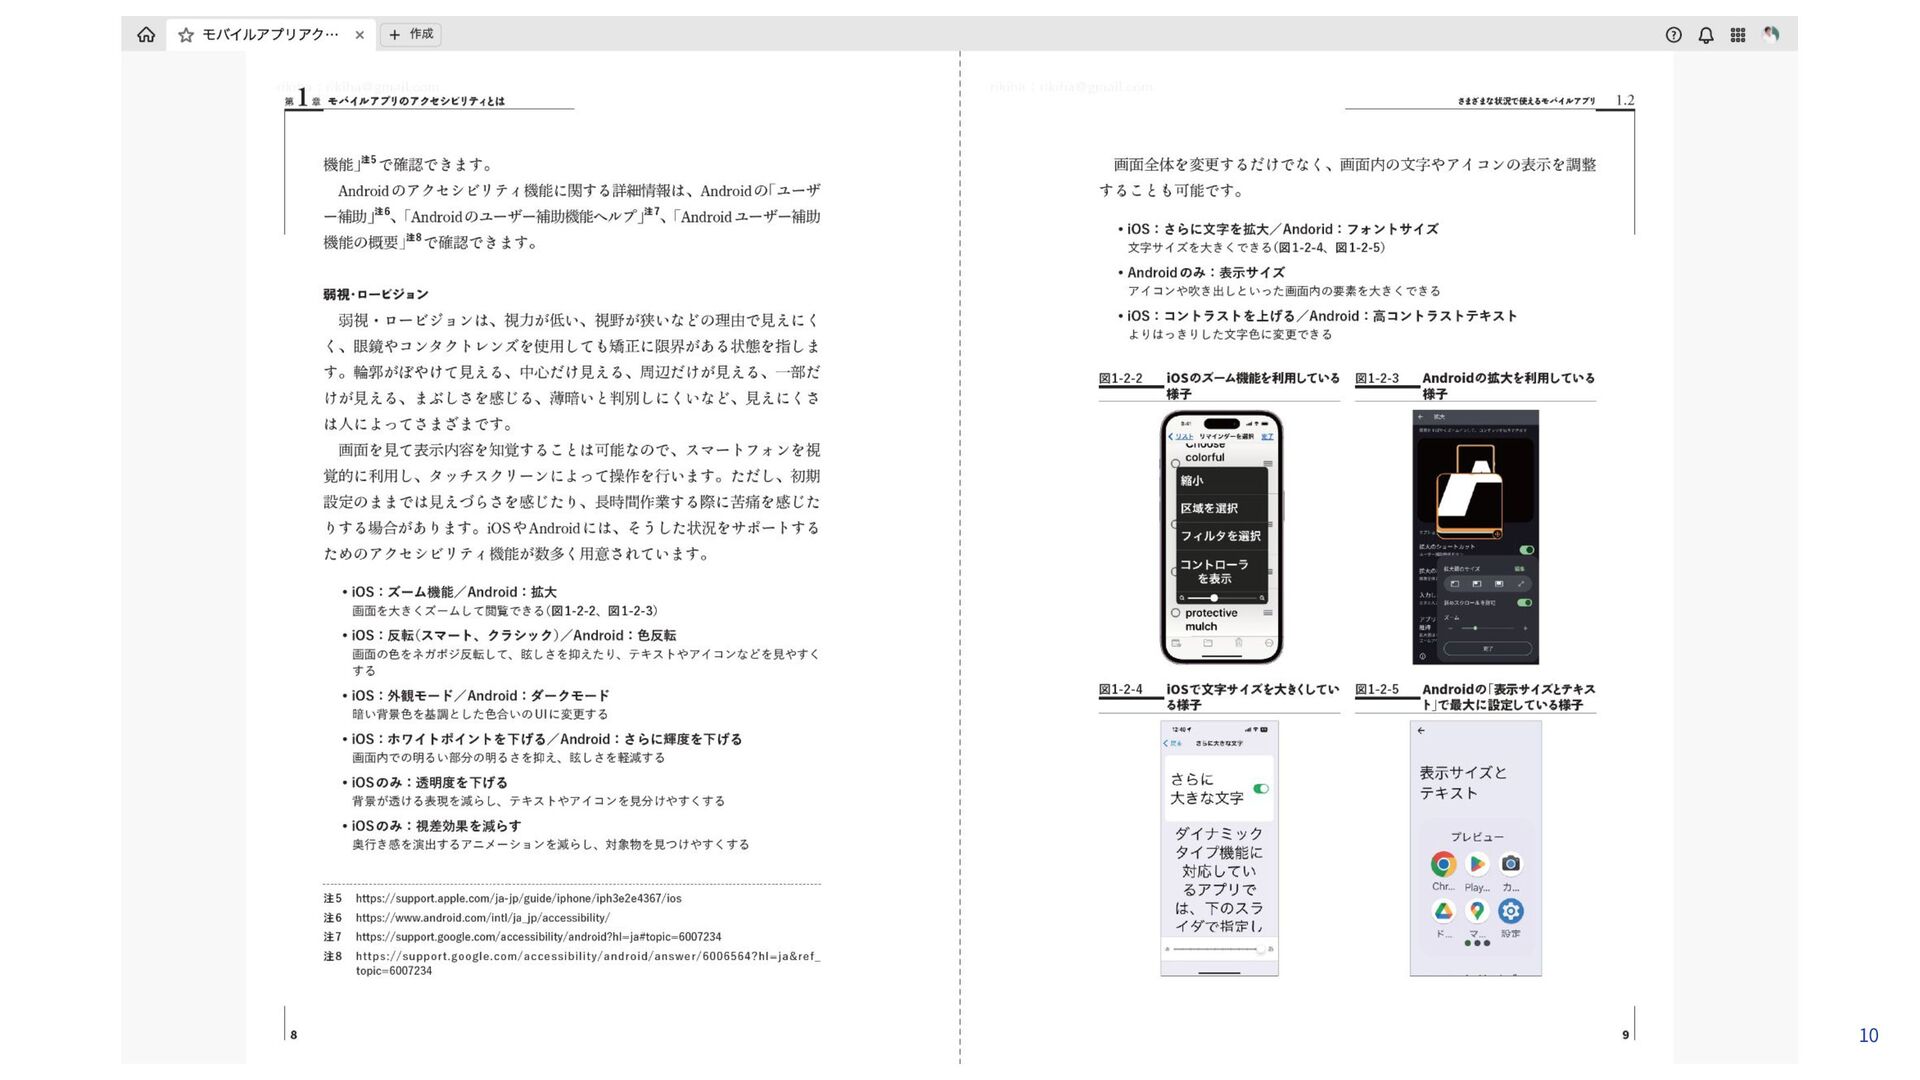Open the help question-mark icon

1673,35
